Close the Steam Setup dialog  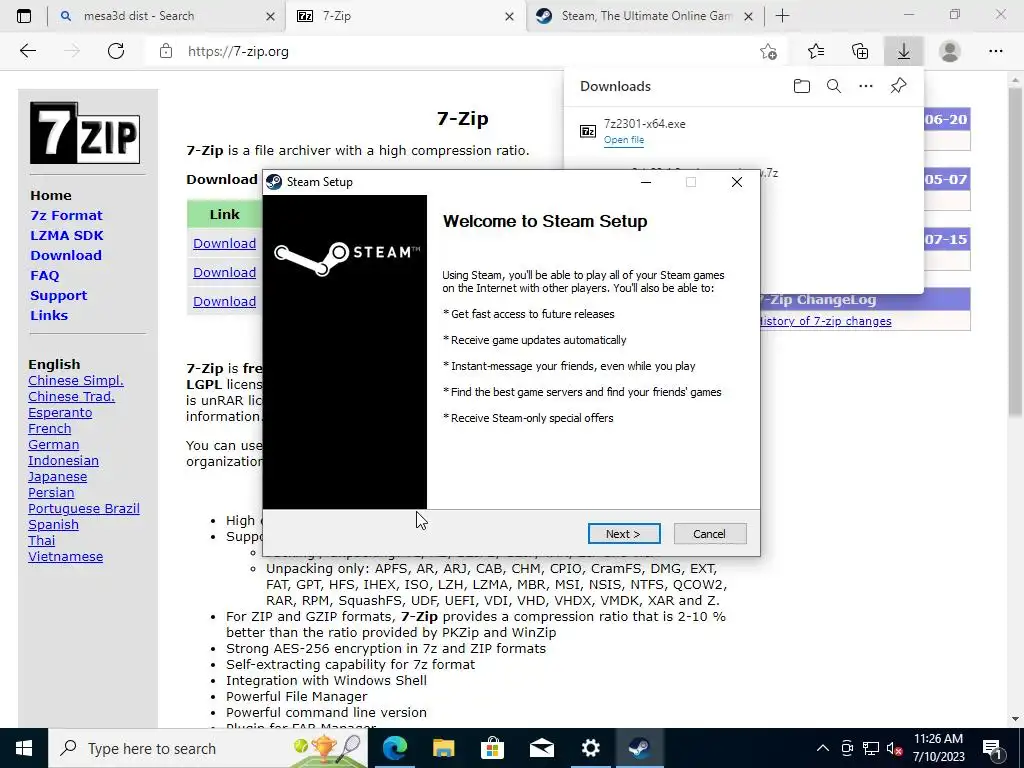coord(737,182)
